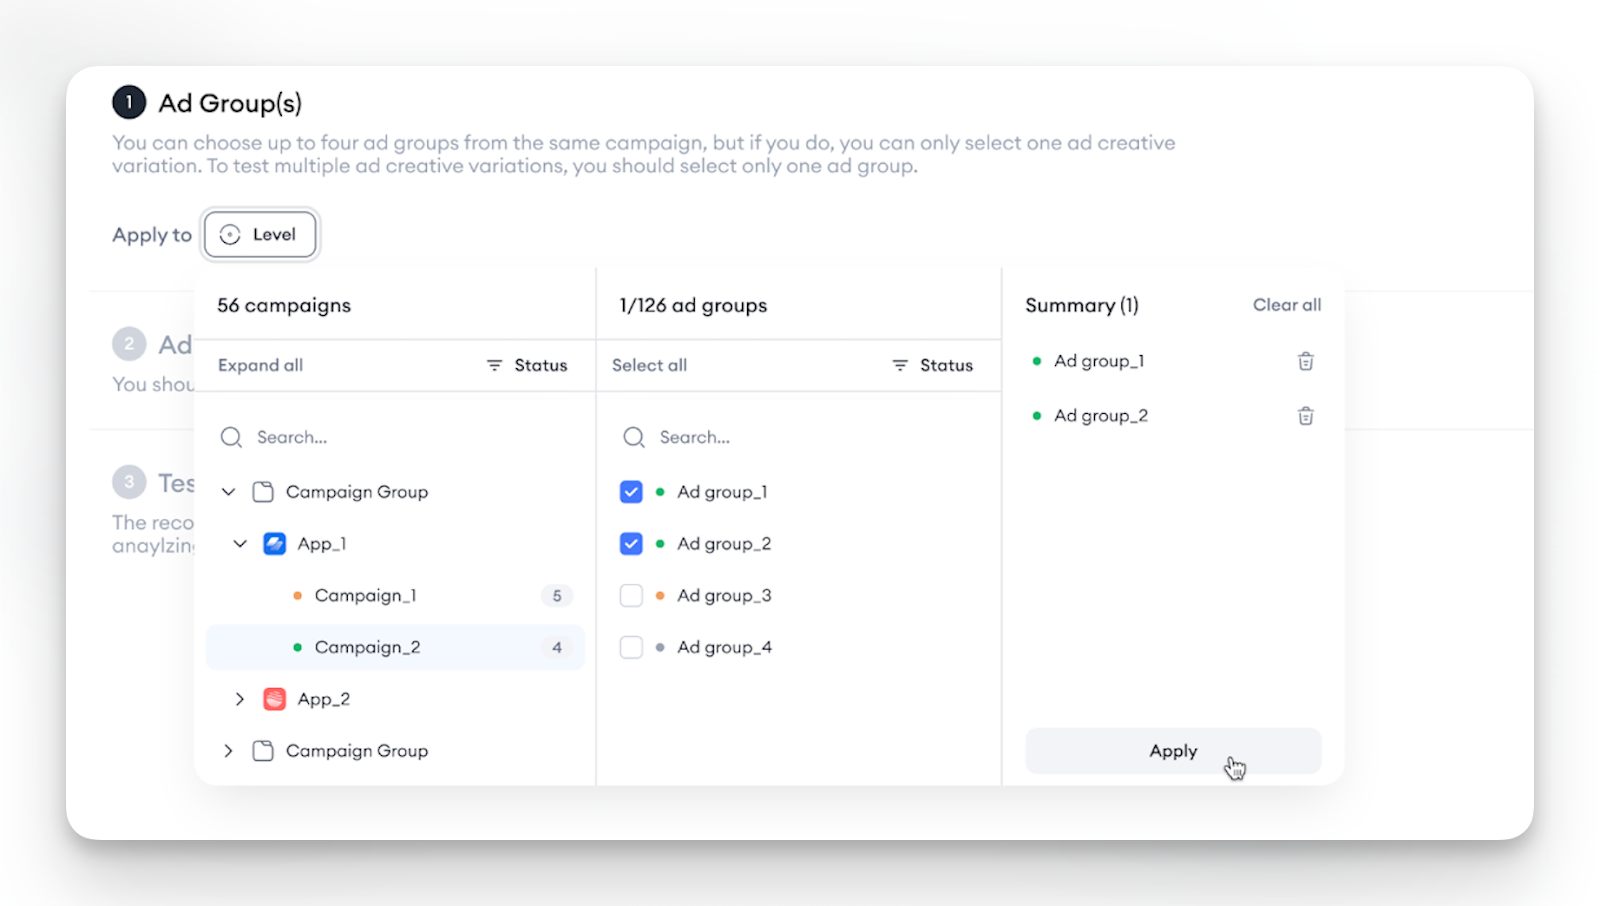Expand the App_2 tree node
The width and height of the screenshot is (1600, 906).
240,699
